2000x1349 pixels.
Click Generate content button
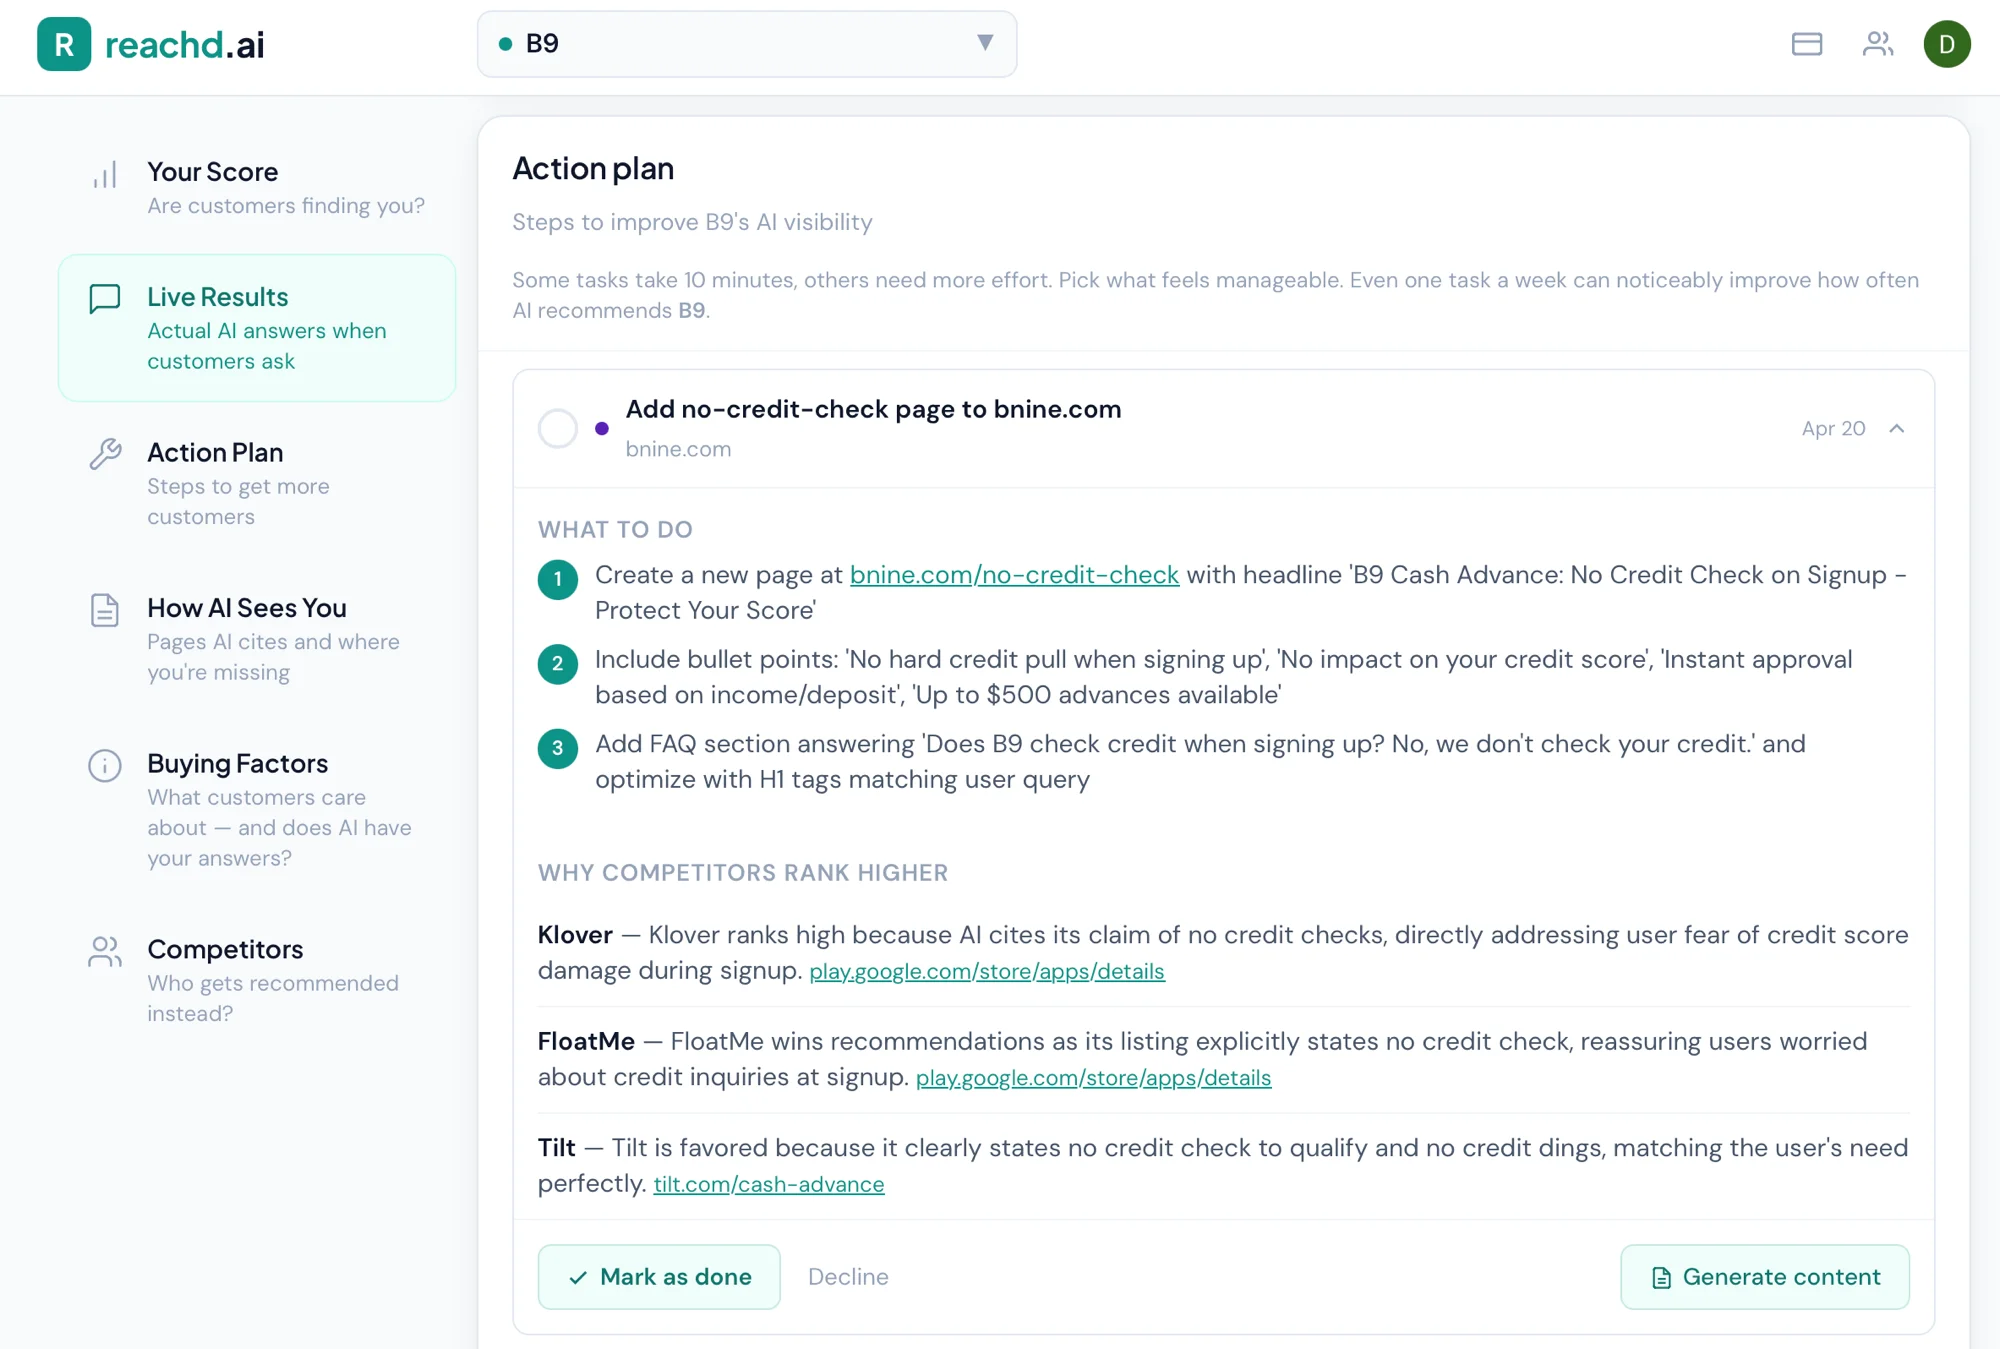click(x=1765, y=1277)
